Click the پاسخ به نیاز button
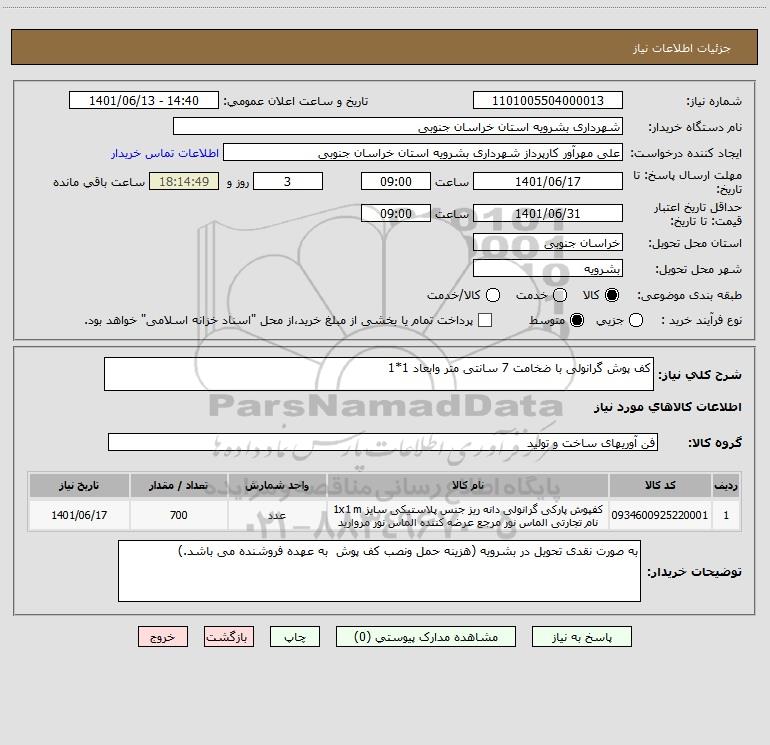 click(x=581, y=637)
